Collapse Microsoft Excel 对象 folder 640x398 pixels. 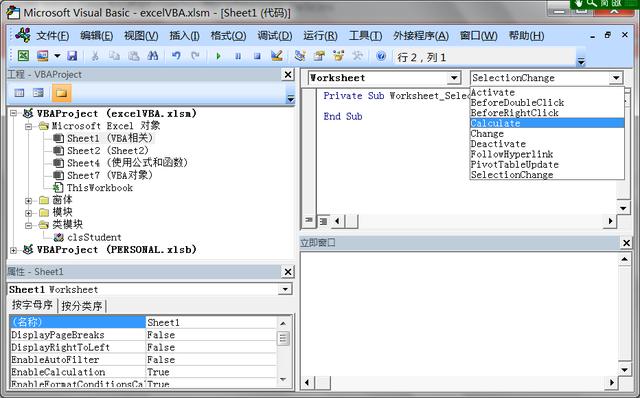point(29,126)
